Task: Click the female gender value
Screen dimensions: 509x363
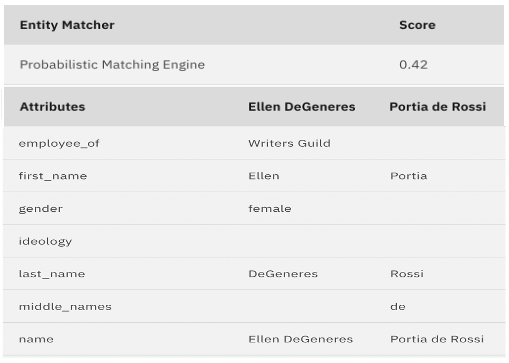Action: [x=270, y=209]
